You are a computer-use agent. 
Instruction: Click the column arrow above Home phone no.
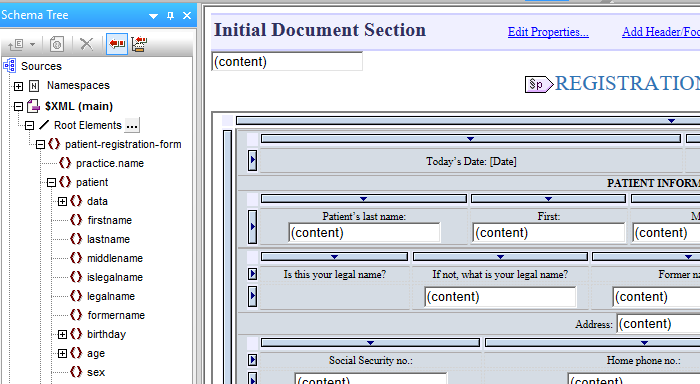[644, 342]
